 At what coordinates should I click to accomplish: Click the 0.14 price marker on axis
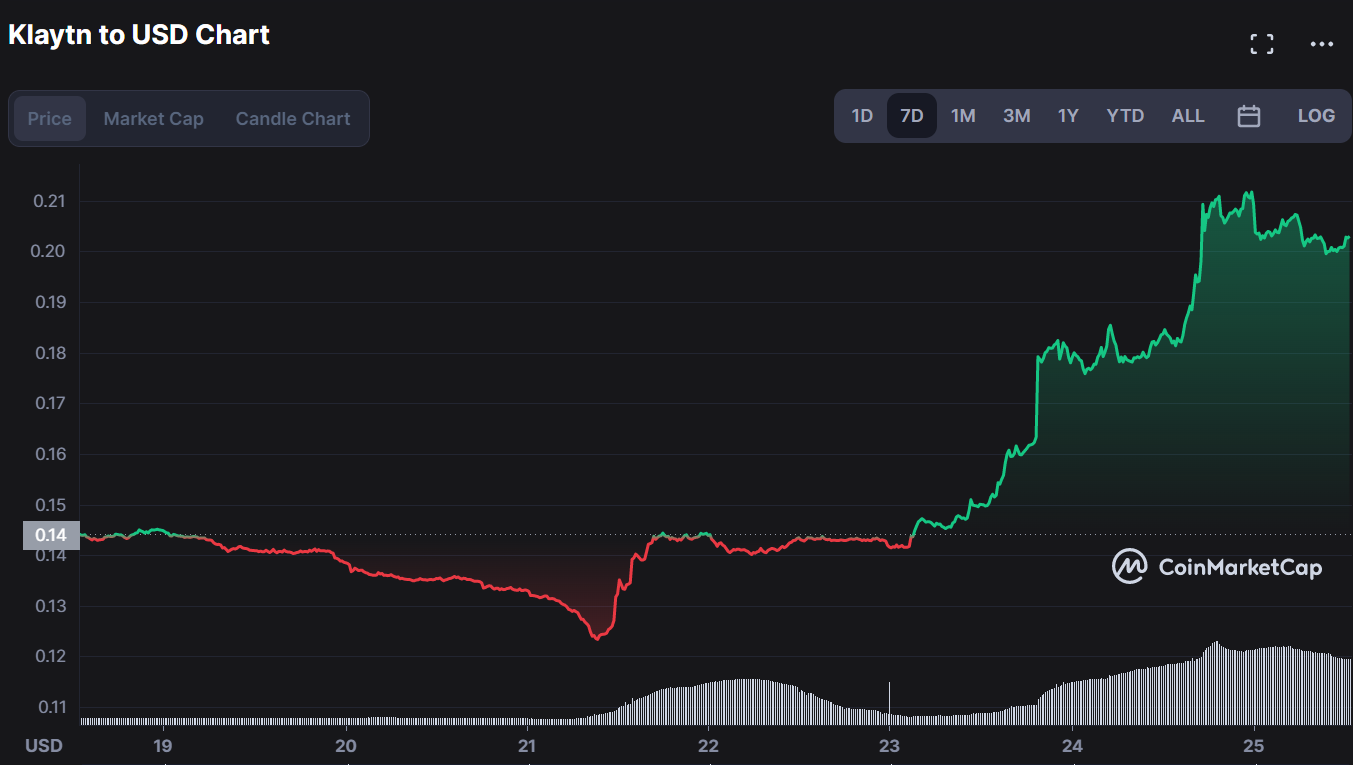(50, 535)
